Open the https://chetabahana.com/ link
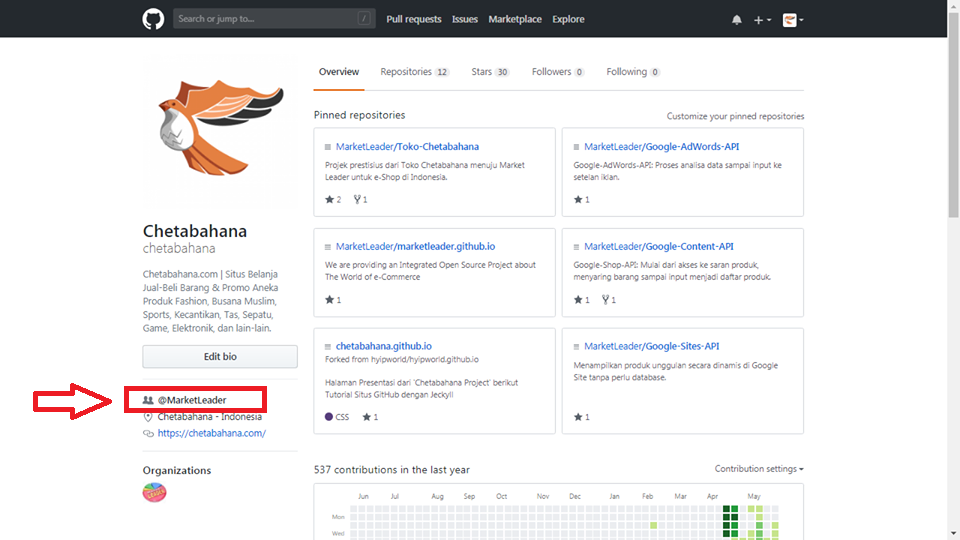The height and width of the screenshot is (540, 960). (212, 433)
